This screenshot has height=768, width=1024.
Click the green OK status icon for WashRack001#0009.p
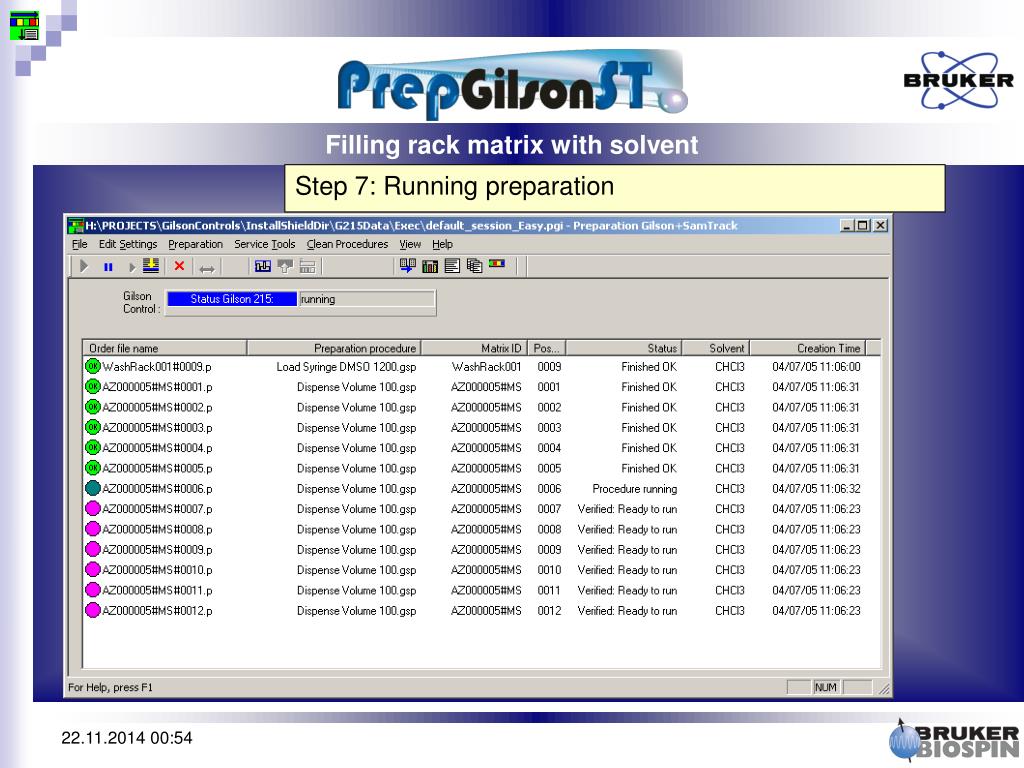click(x=93, y=366)
